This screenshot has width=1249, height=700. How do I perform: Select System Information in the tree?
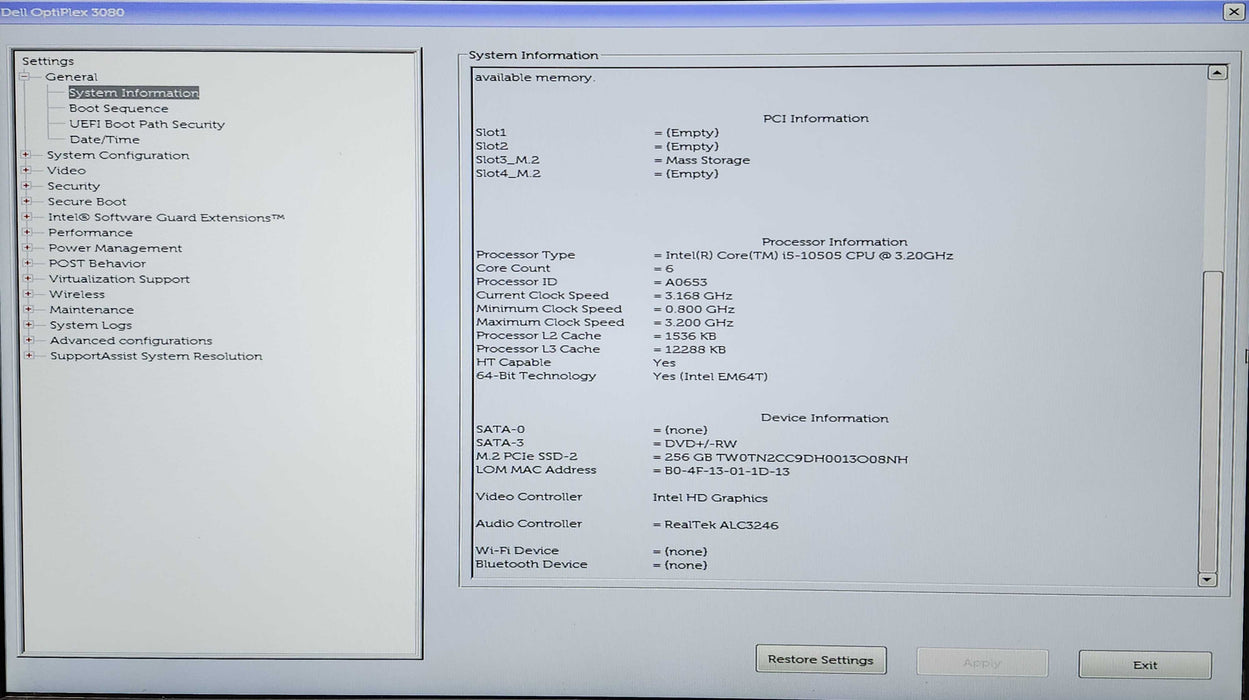[133, 93]
